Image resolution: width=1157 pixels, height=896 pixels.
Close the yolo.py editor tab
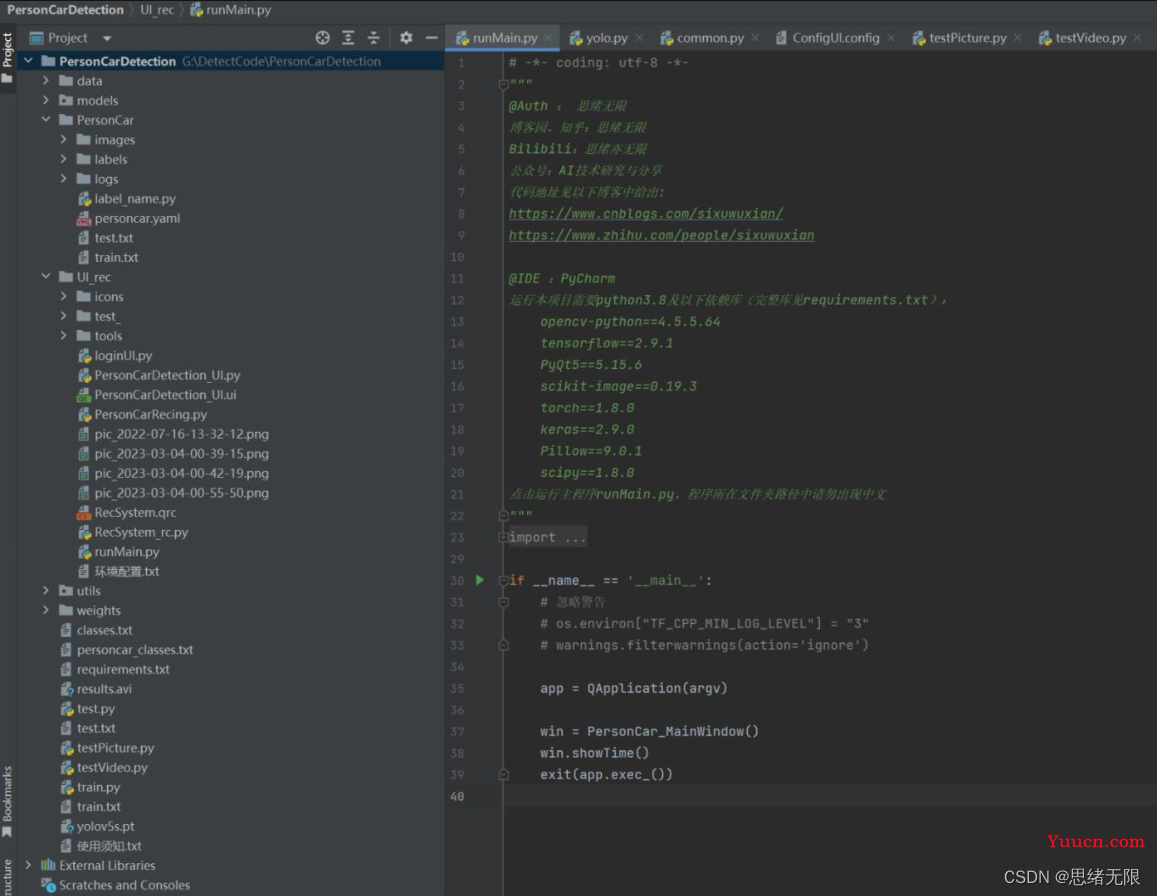[639, 38]
